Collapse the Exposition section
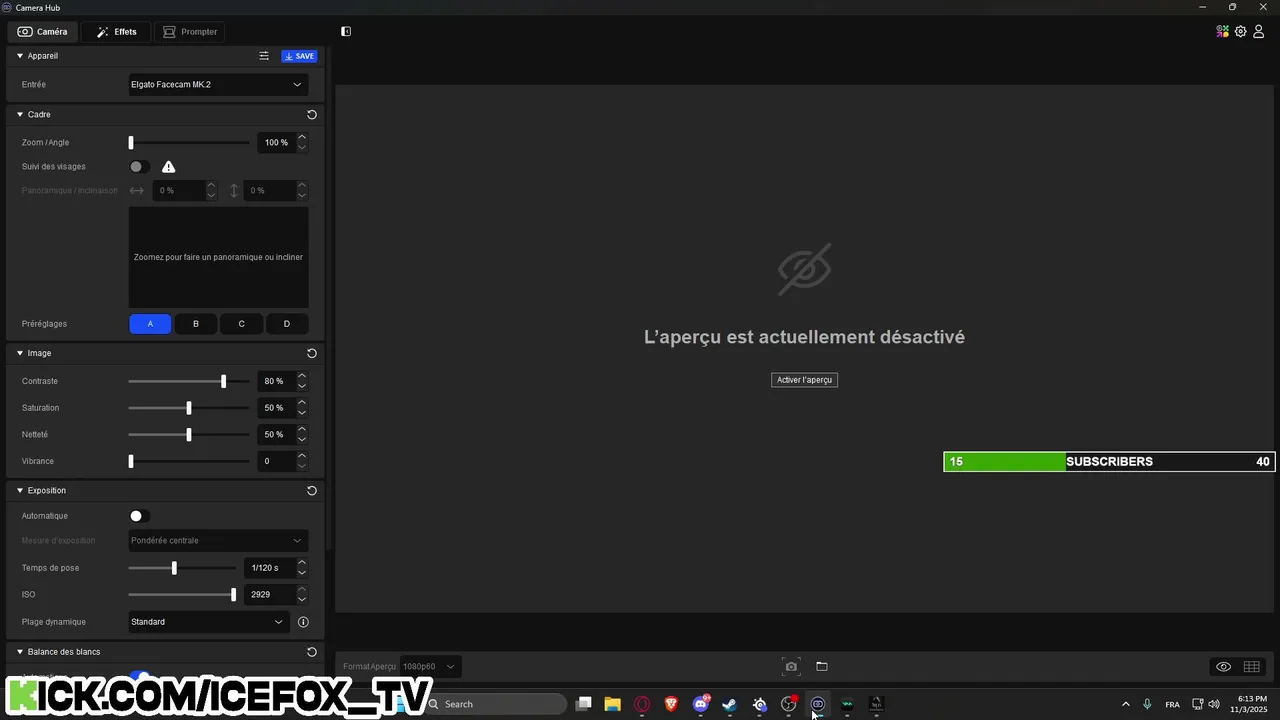Viewport: 1280px width, 720px height. (20, 491)
